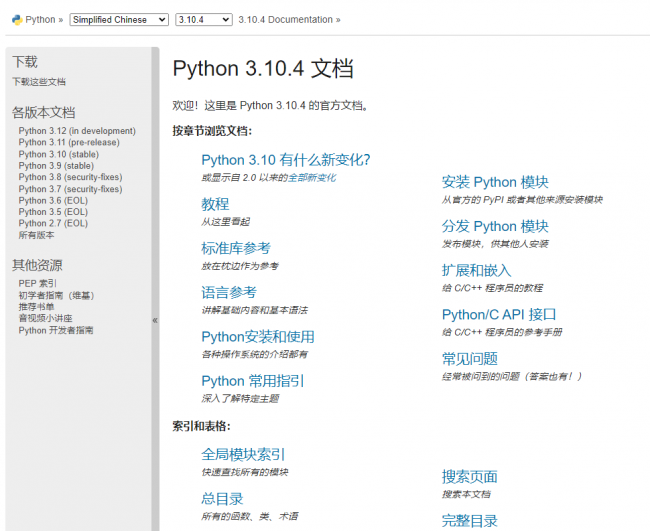Open 搜索页面 link
Screen dimensions: 650x531
click(470, 477)
